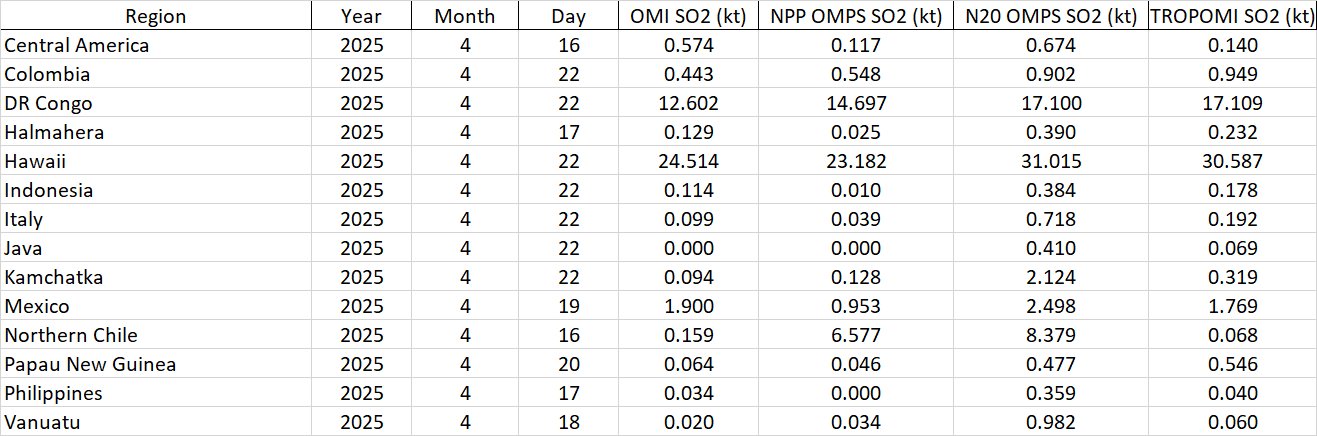Select the Vanuatu region cell
This screenshot has height=436, width=1317.
click(43, 422)
